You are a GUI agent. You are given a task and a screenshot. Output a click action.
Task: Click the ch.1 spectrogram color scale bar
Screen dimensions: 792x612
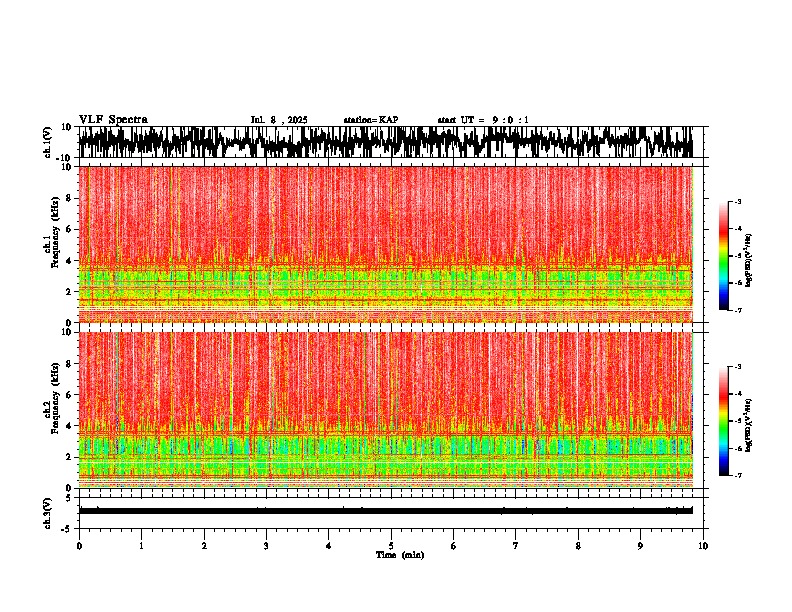723,256
